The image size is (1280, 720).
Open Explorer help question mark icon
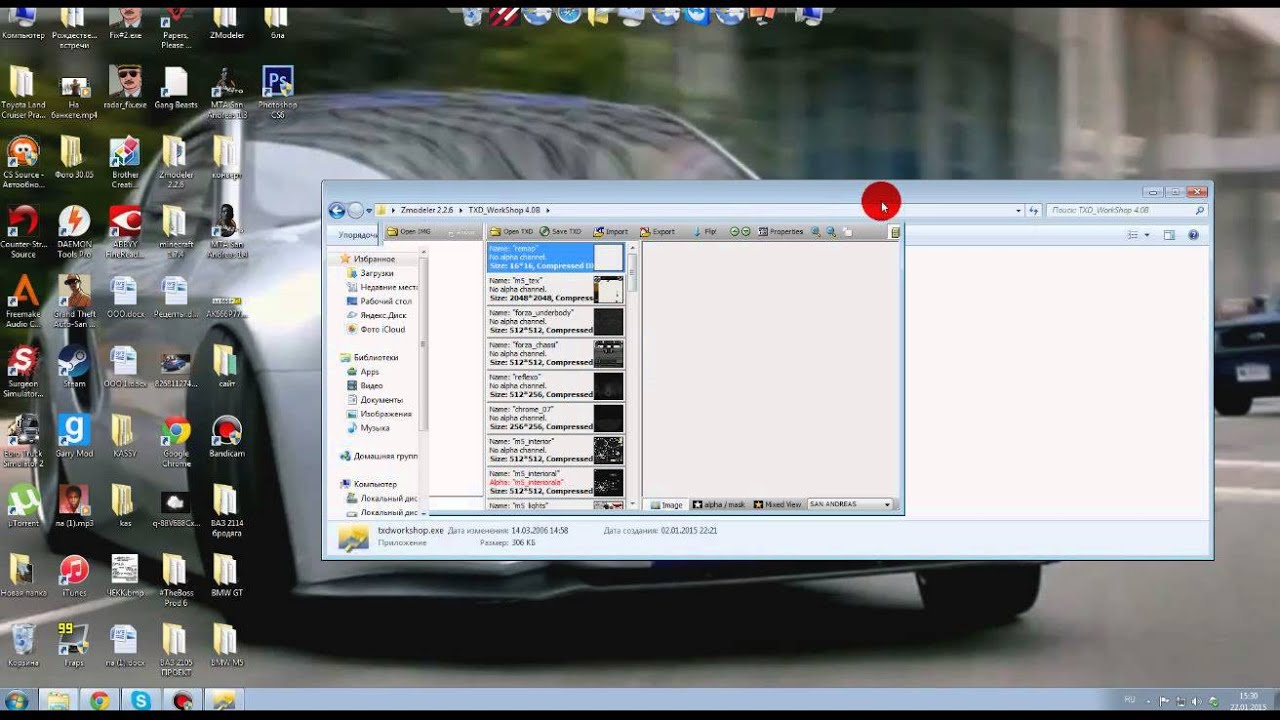[x=1193, y=235]
